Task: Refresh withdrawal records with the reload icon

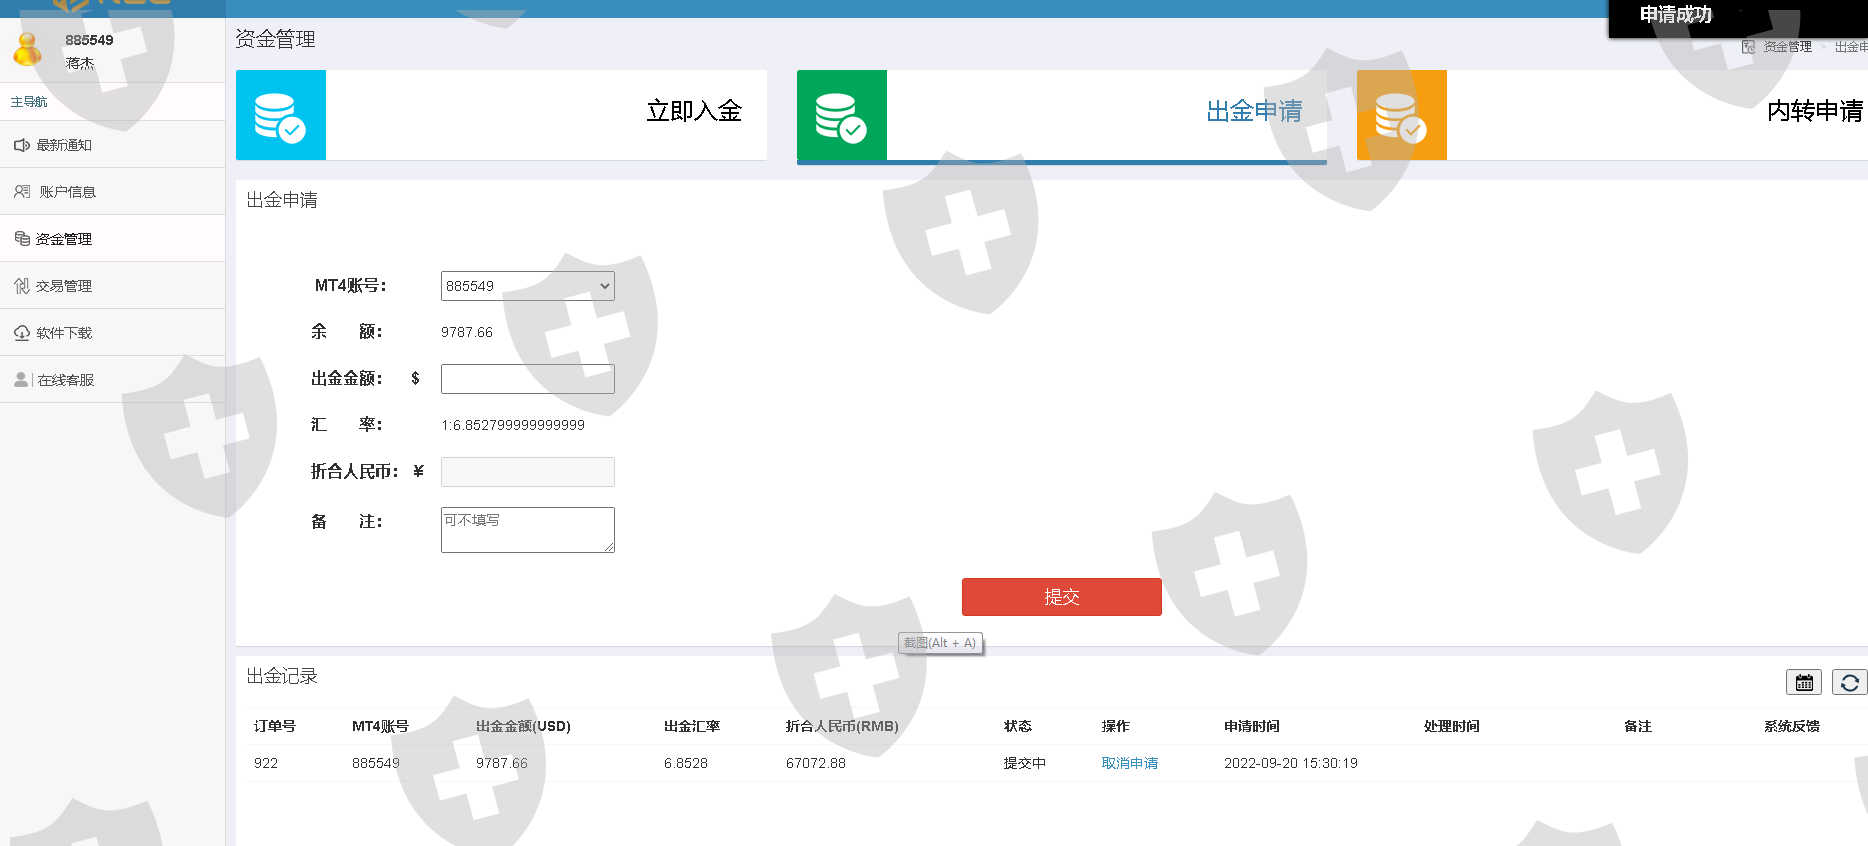Action: (x=1849, y=682)
